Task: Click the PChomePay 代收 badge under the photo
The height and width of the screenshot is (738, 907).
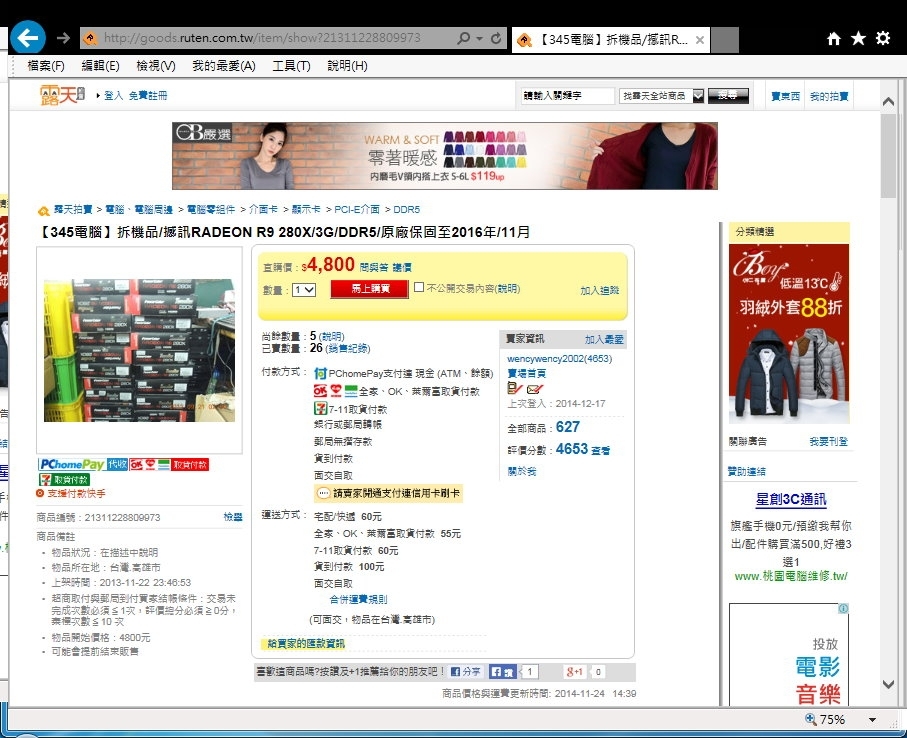Action: [83, 464]
